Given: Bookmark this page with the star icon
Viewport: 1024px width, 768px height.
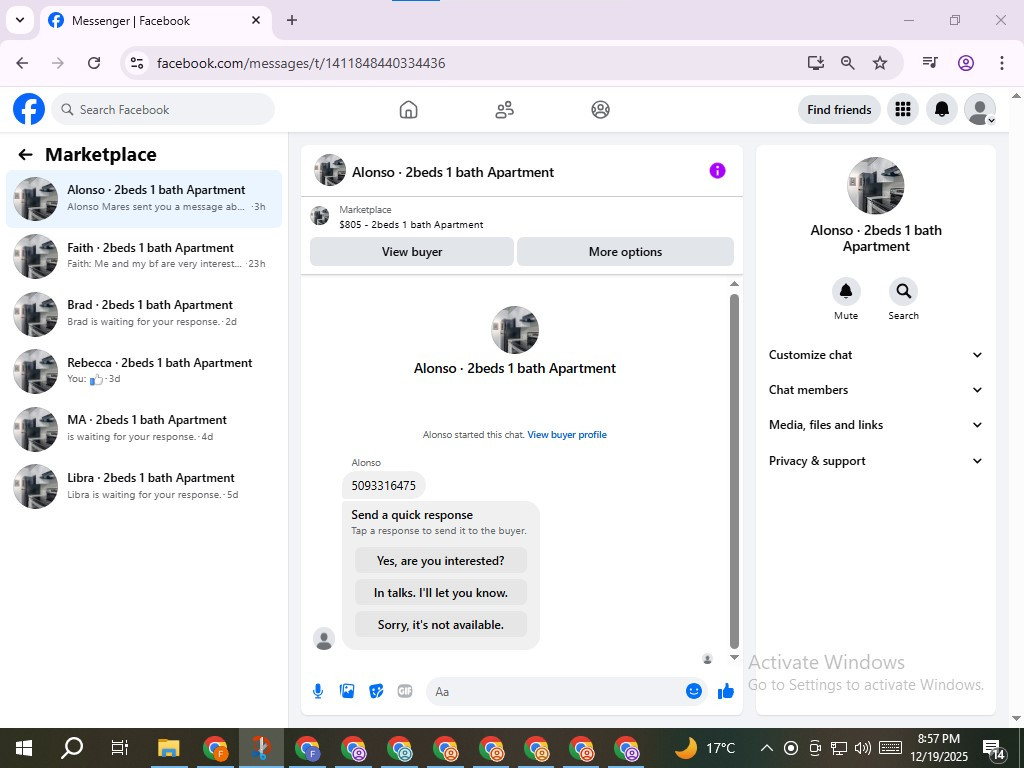Looking at the screenshot, I should point(880,63).
